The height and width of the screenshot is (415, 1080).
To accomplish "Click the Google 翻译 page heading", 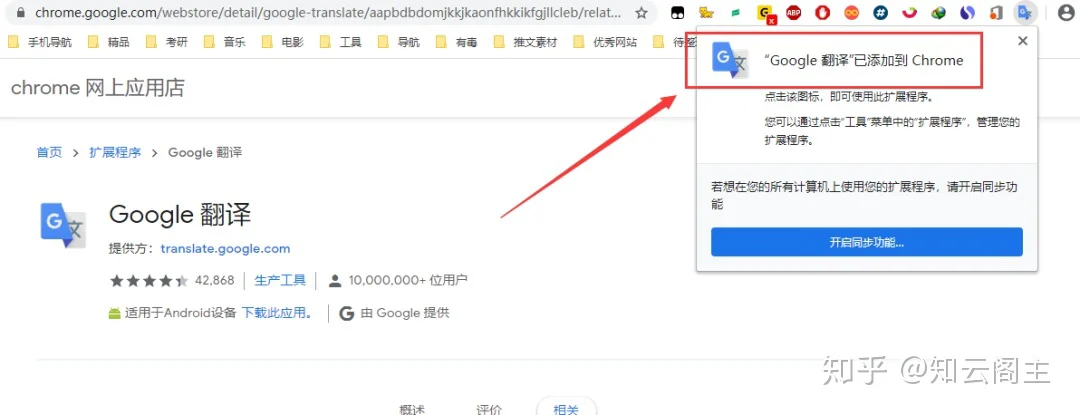I will pos(180,215).
